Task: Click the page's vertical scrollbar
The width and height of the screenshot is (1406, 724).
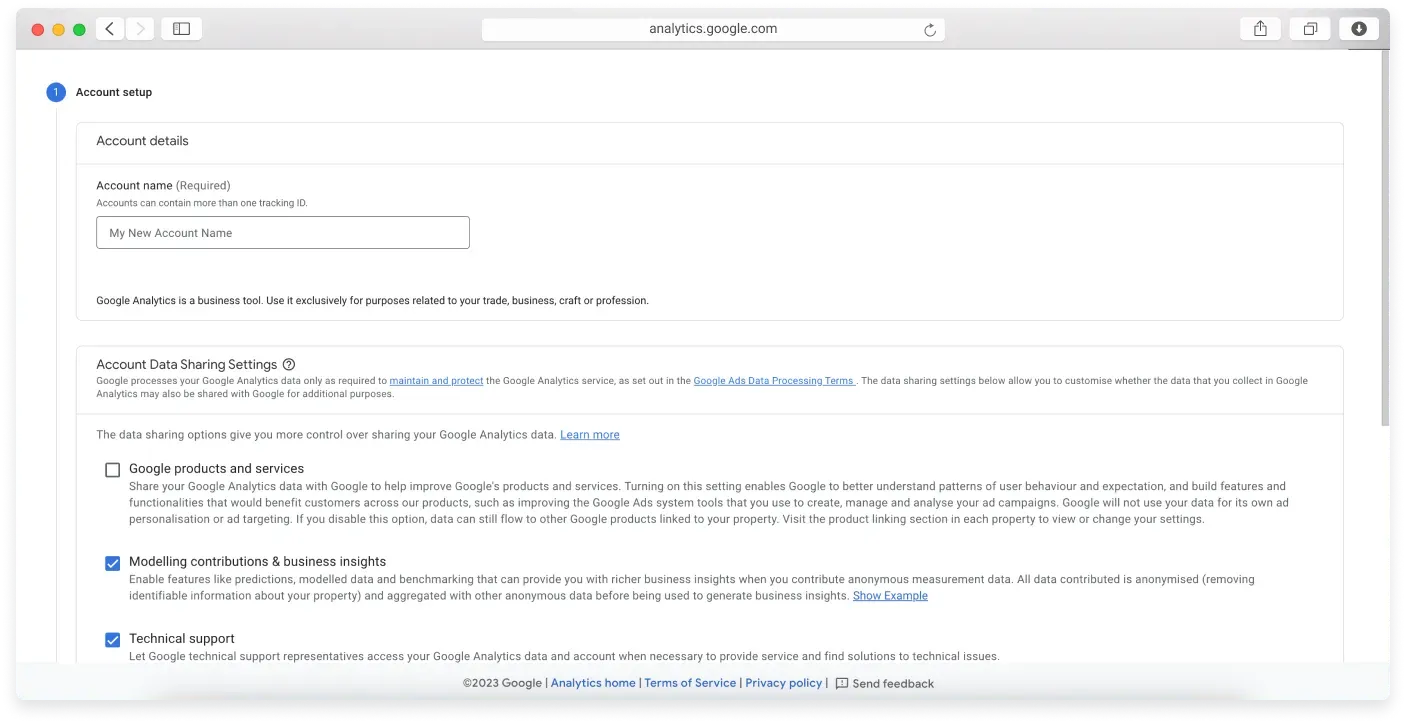Action: pyautogui.click(x=1384, y=237)
